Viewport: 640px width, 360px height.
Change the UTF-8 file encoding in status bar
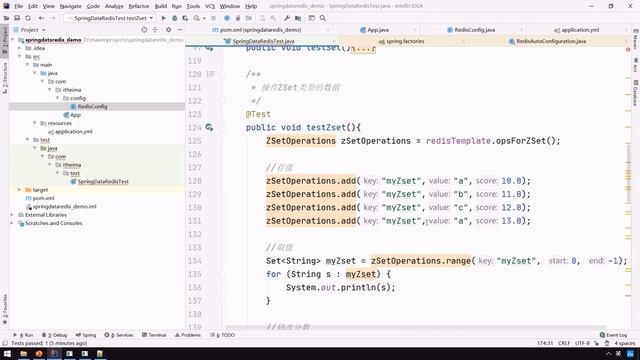pyautogui.click(x=582, y=343)
